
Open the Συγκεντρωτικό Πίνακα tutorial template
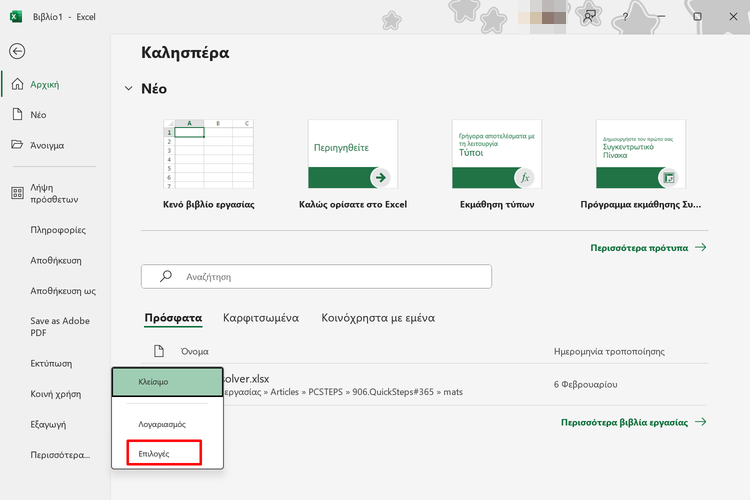[641, 164]
